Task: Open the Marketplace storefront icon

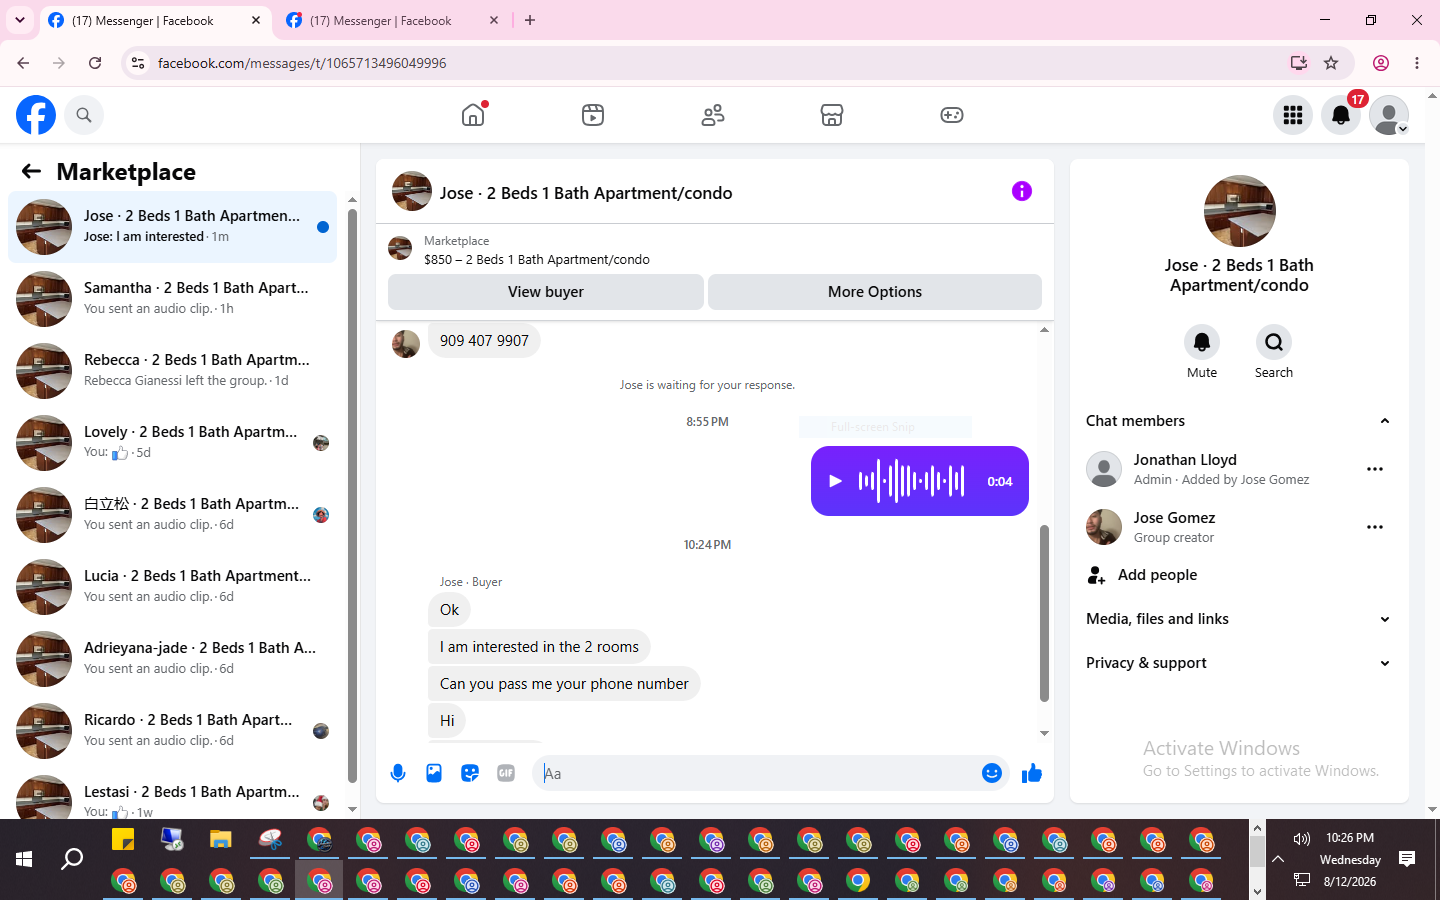Action: (x=832, y=115)
